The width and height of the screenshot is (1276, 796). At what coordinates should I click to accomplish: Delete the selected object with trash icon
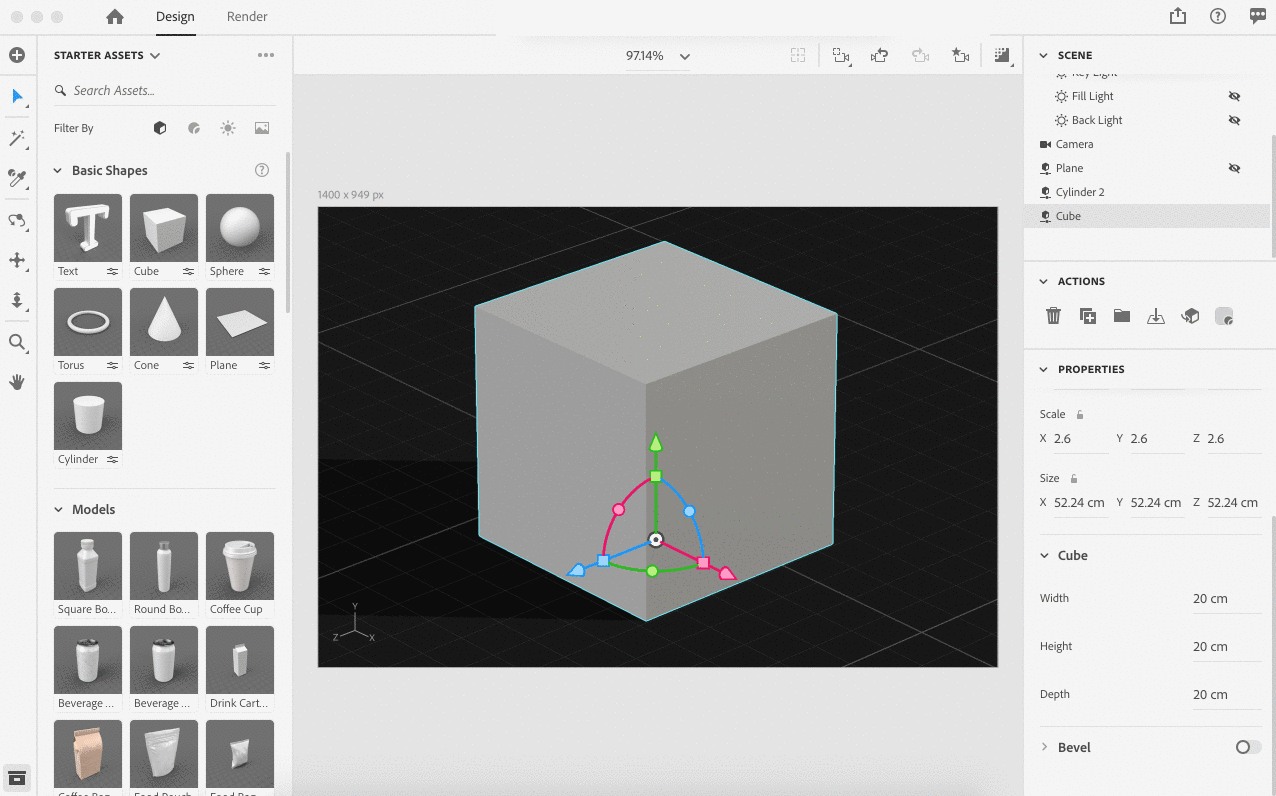1053,316
